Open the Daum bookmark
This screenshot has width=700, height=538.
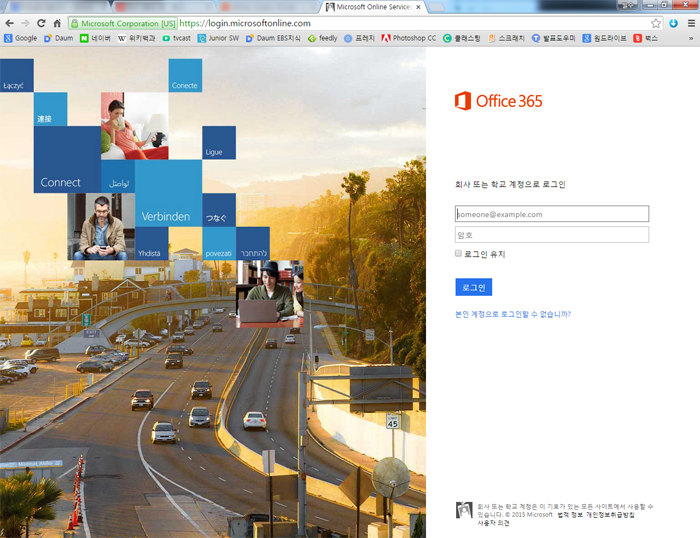tap(58, 38)
